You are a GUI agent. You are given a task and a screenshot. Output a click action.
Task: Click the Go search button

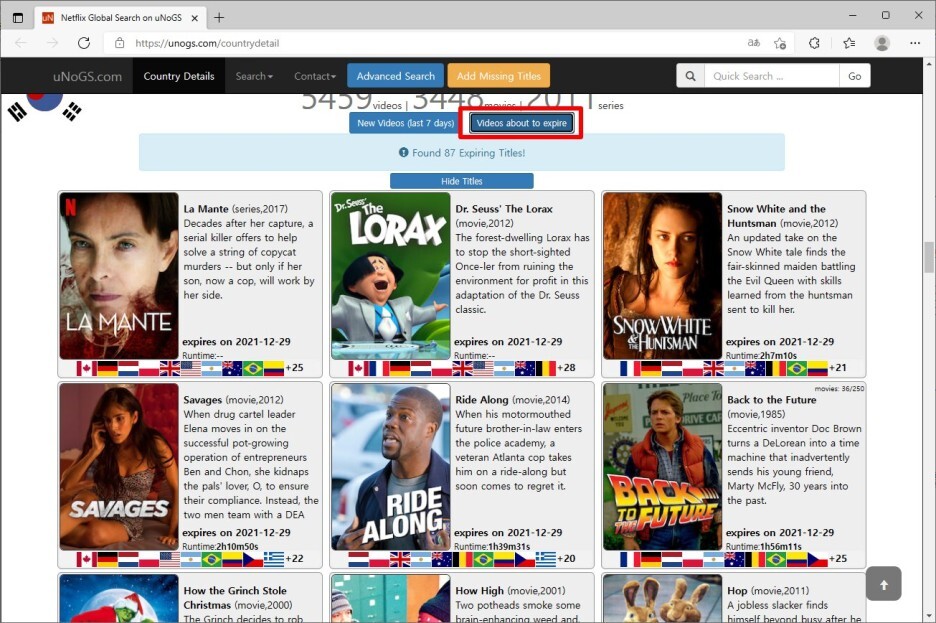coord(855,76)
